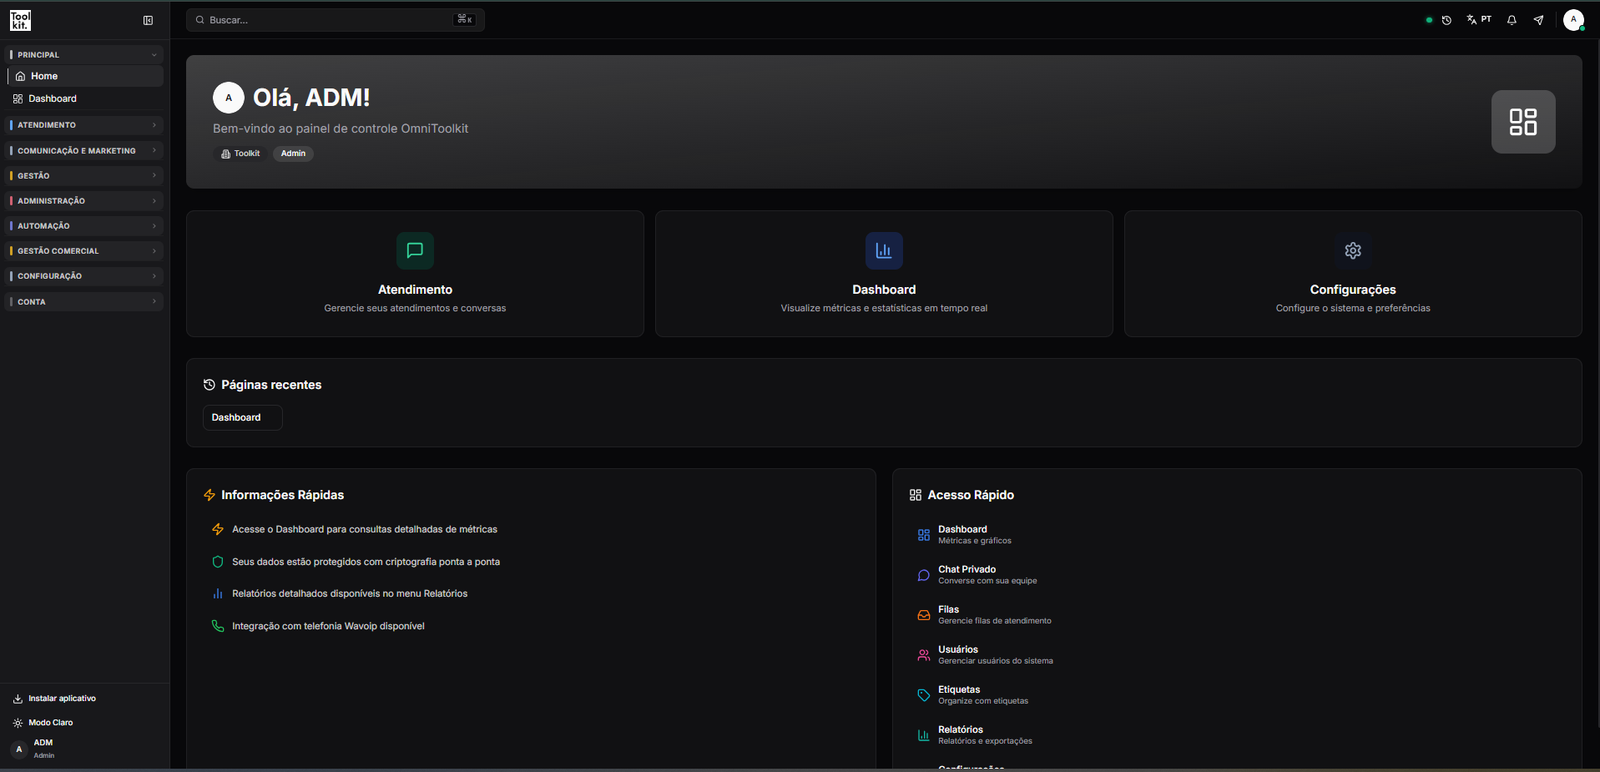Expand Conta sidebar section

click(84, 301)
